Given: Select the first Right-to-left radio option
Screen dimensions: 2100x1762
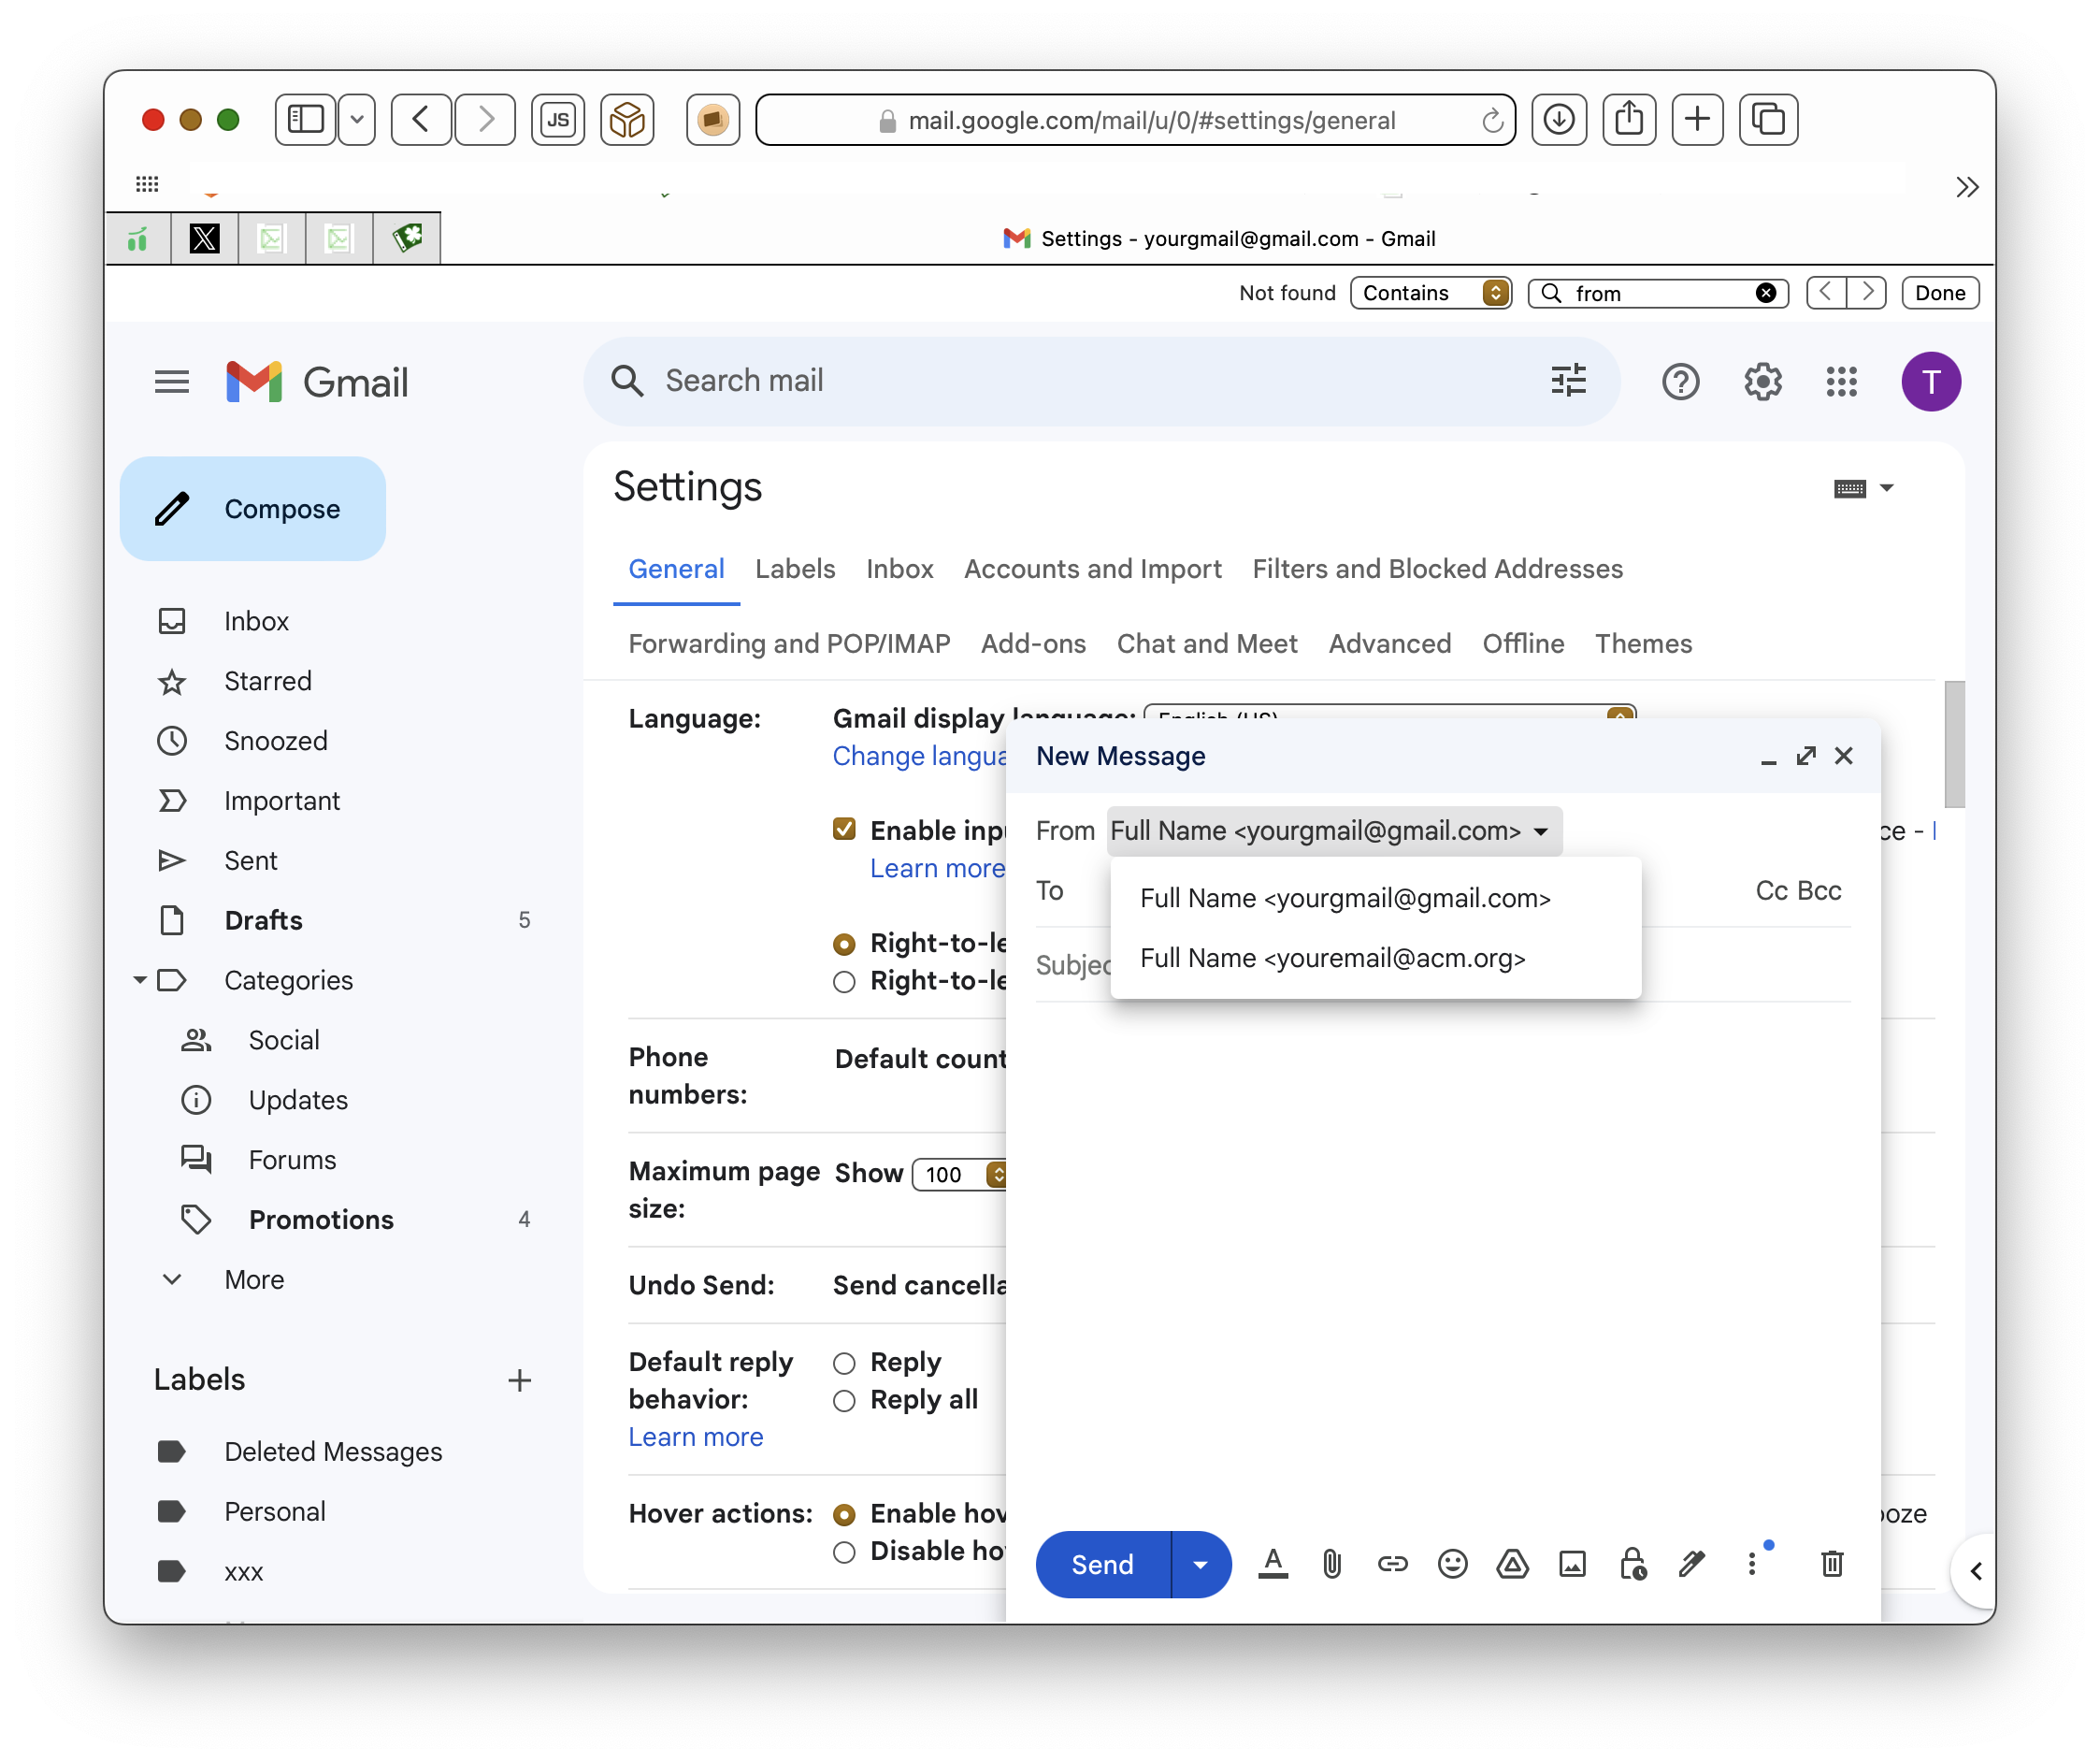Looking at the screenshot, I should [844, 944].
